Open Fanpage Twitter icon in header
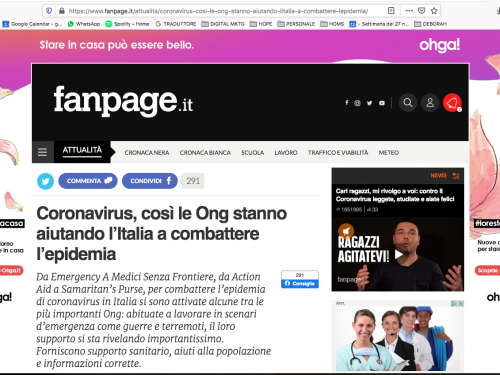 coord(369,103)
